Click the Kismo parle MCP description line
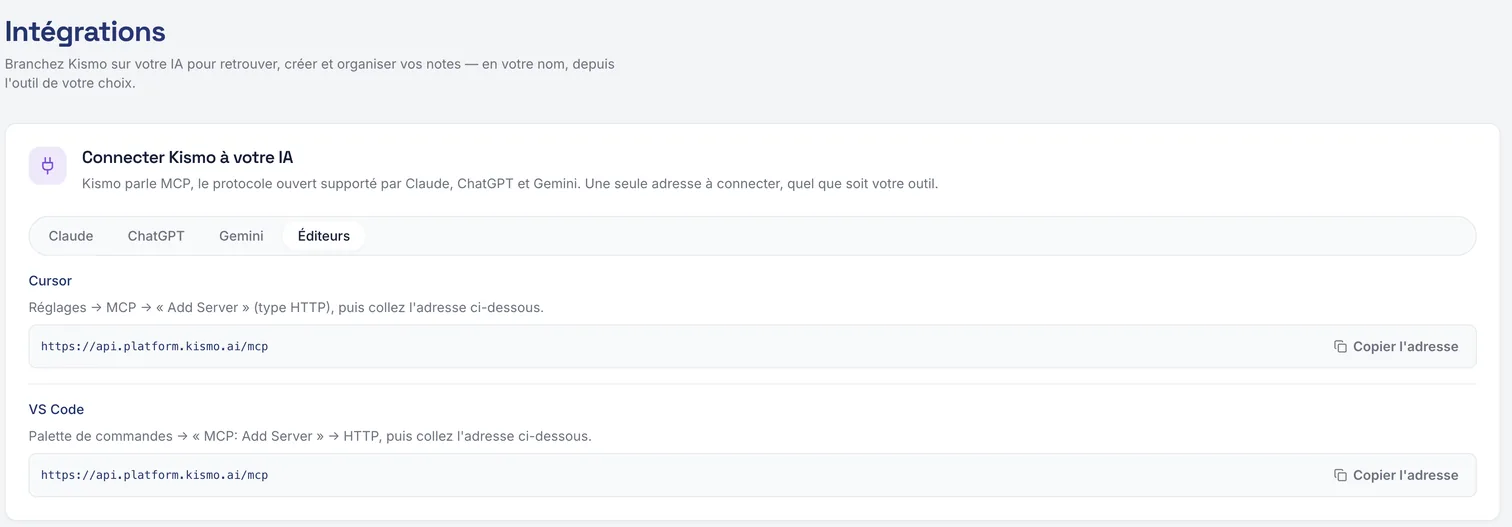The height and width of the screenshot is (527, 1512). point(510,184)
